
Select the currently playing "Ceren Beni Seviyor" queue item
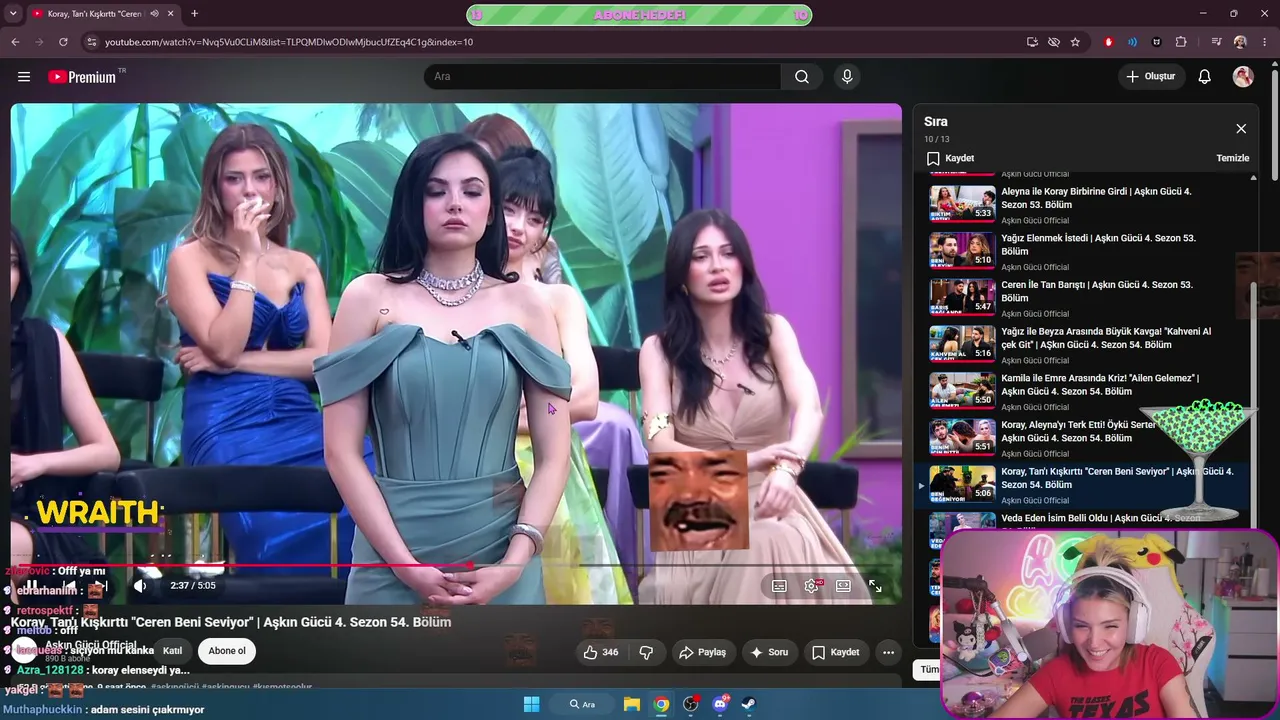1085,484
